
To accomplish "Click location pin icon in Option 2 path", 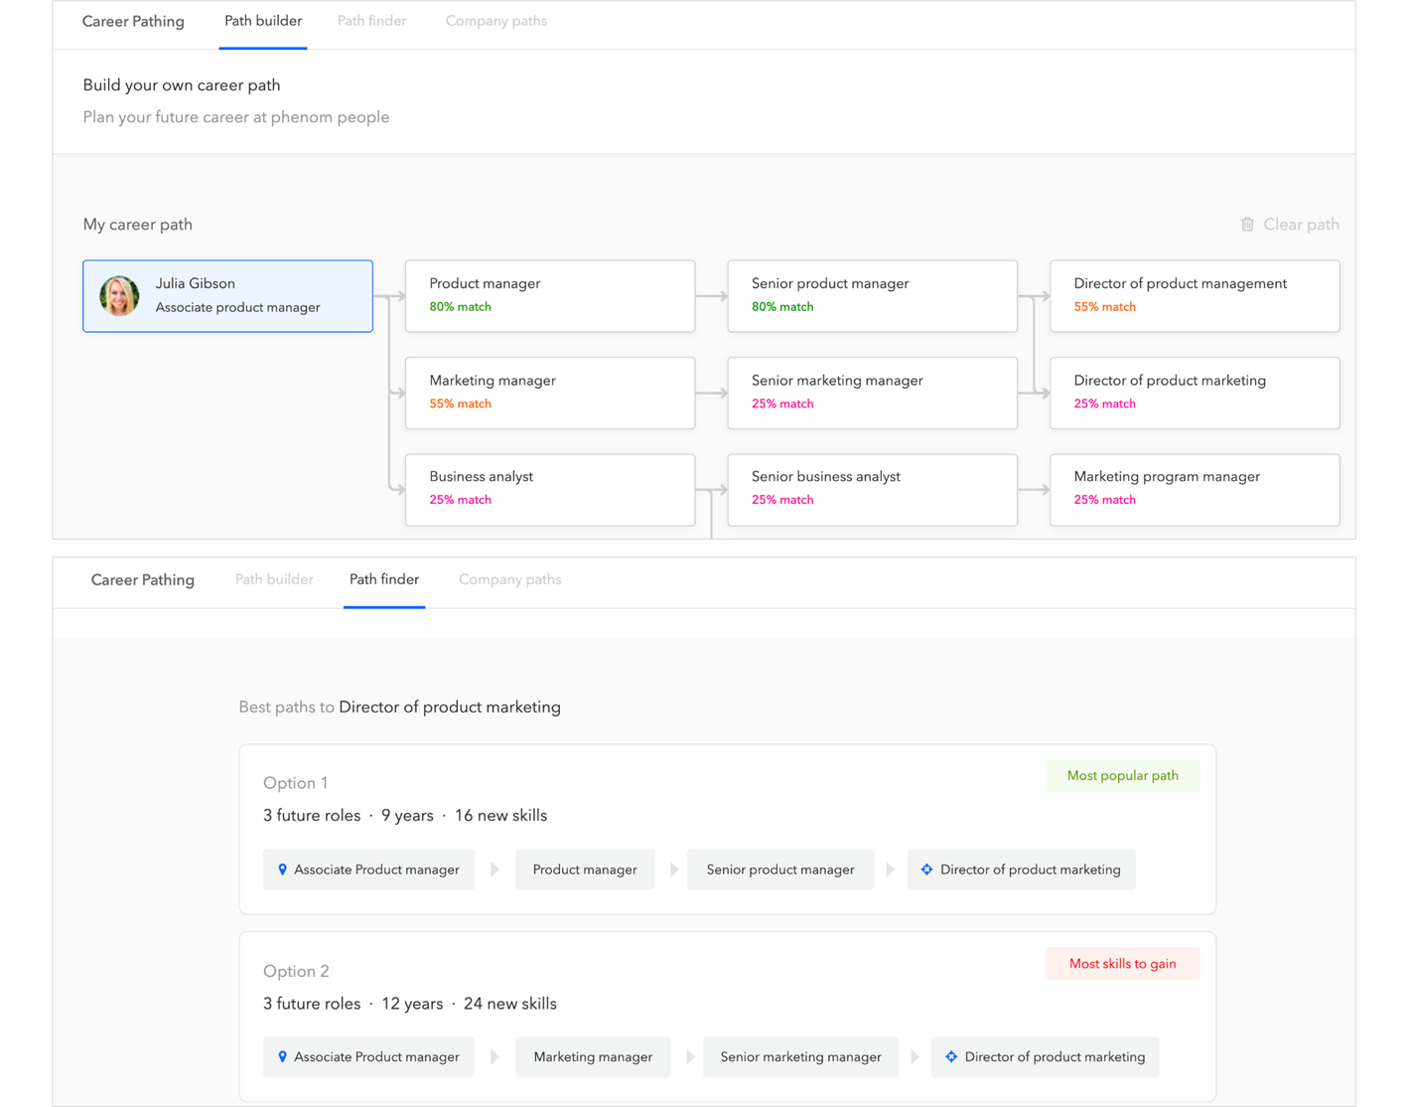I will pos(282,1057).
